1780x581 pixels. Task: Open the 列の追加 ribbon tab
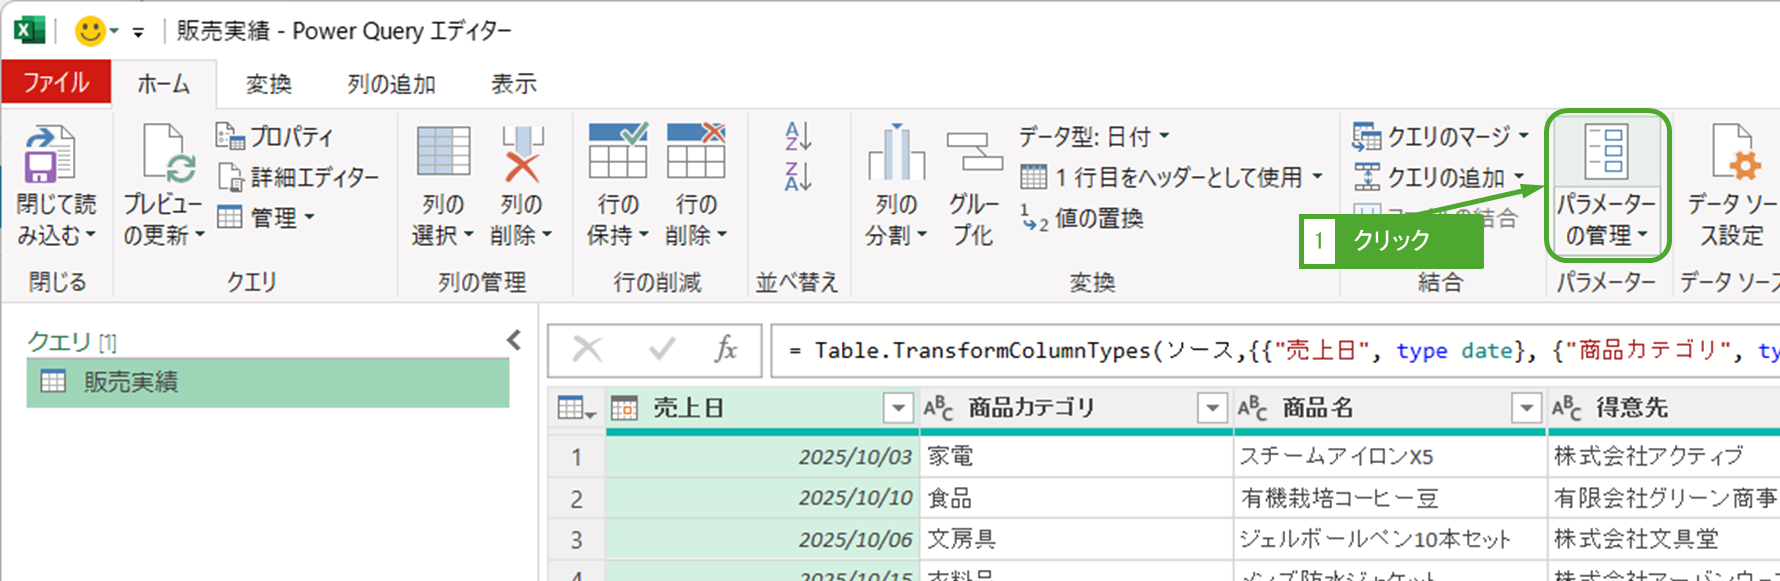(391, 84)
